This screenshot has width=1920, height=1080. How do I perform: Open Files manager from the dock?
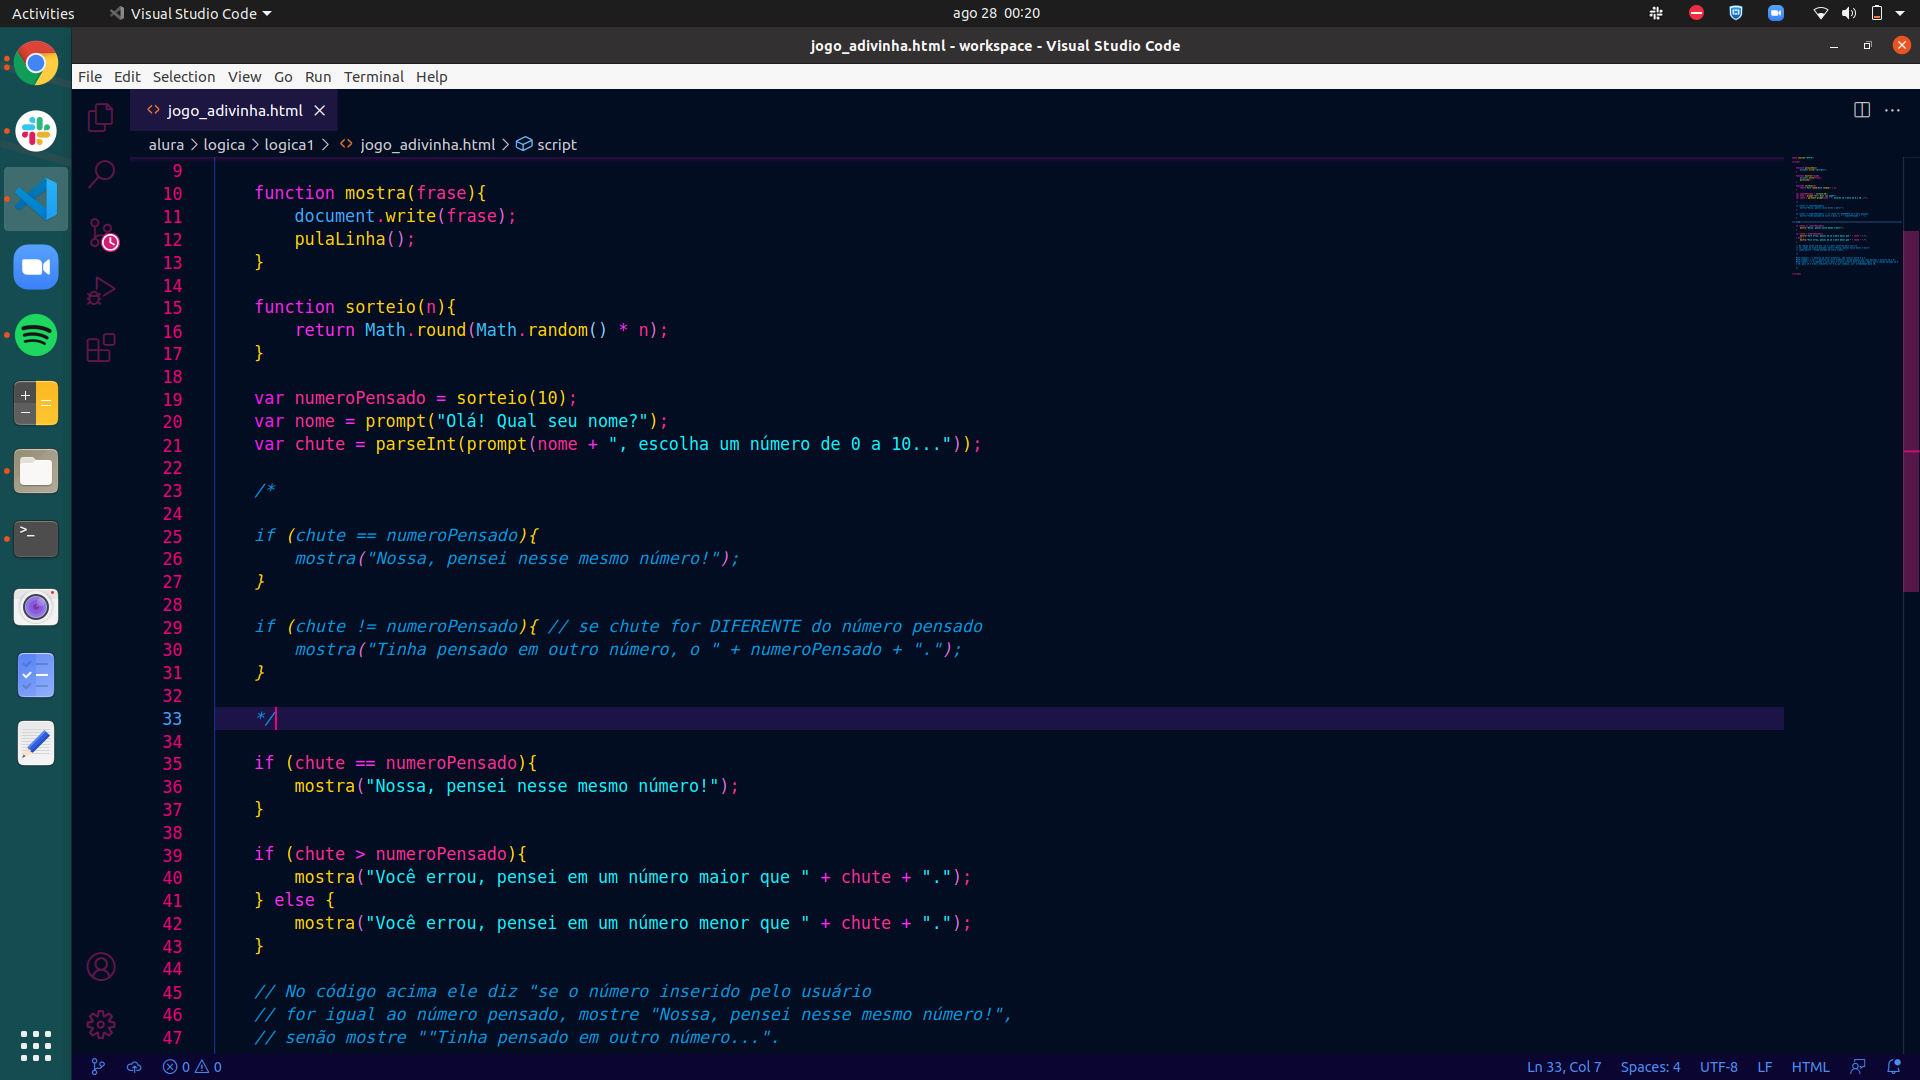pyautogui.click(x=36, y=471)
